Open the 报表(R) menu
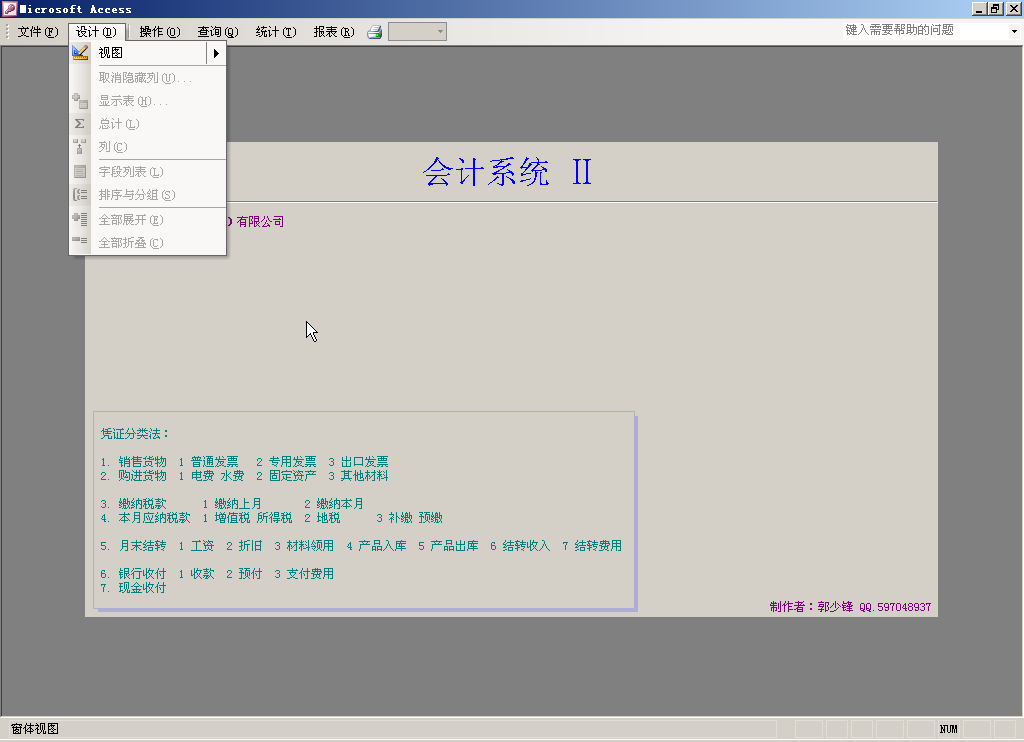 pos(333,32)
